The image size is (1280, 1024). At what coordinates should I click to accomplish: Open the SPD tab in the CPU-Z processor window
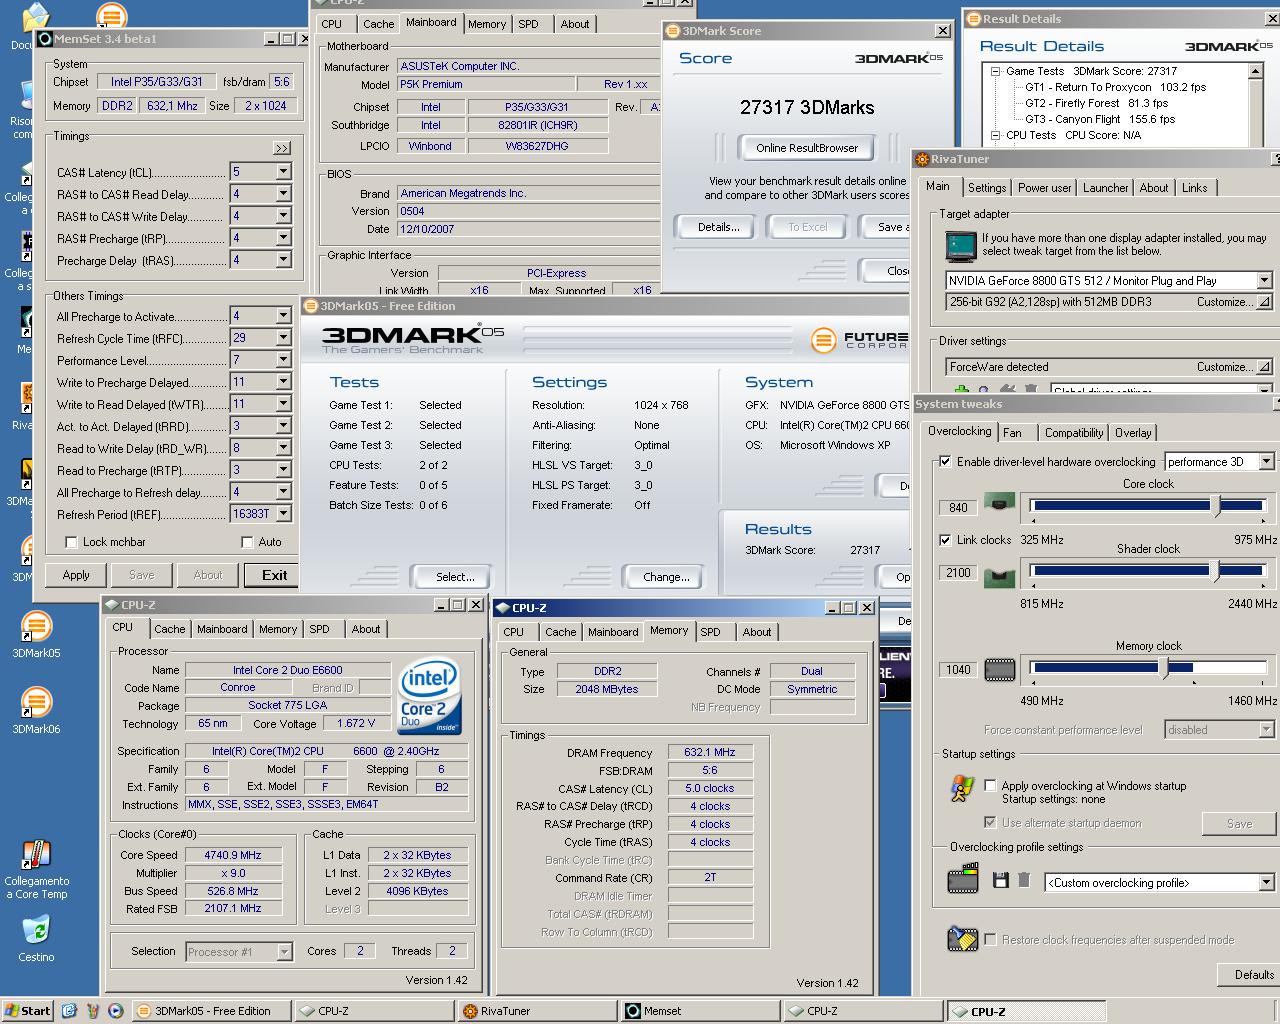pyautogui.click(x=319, y=629)
